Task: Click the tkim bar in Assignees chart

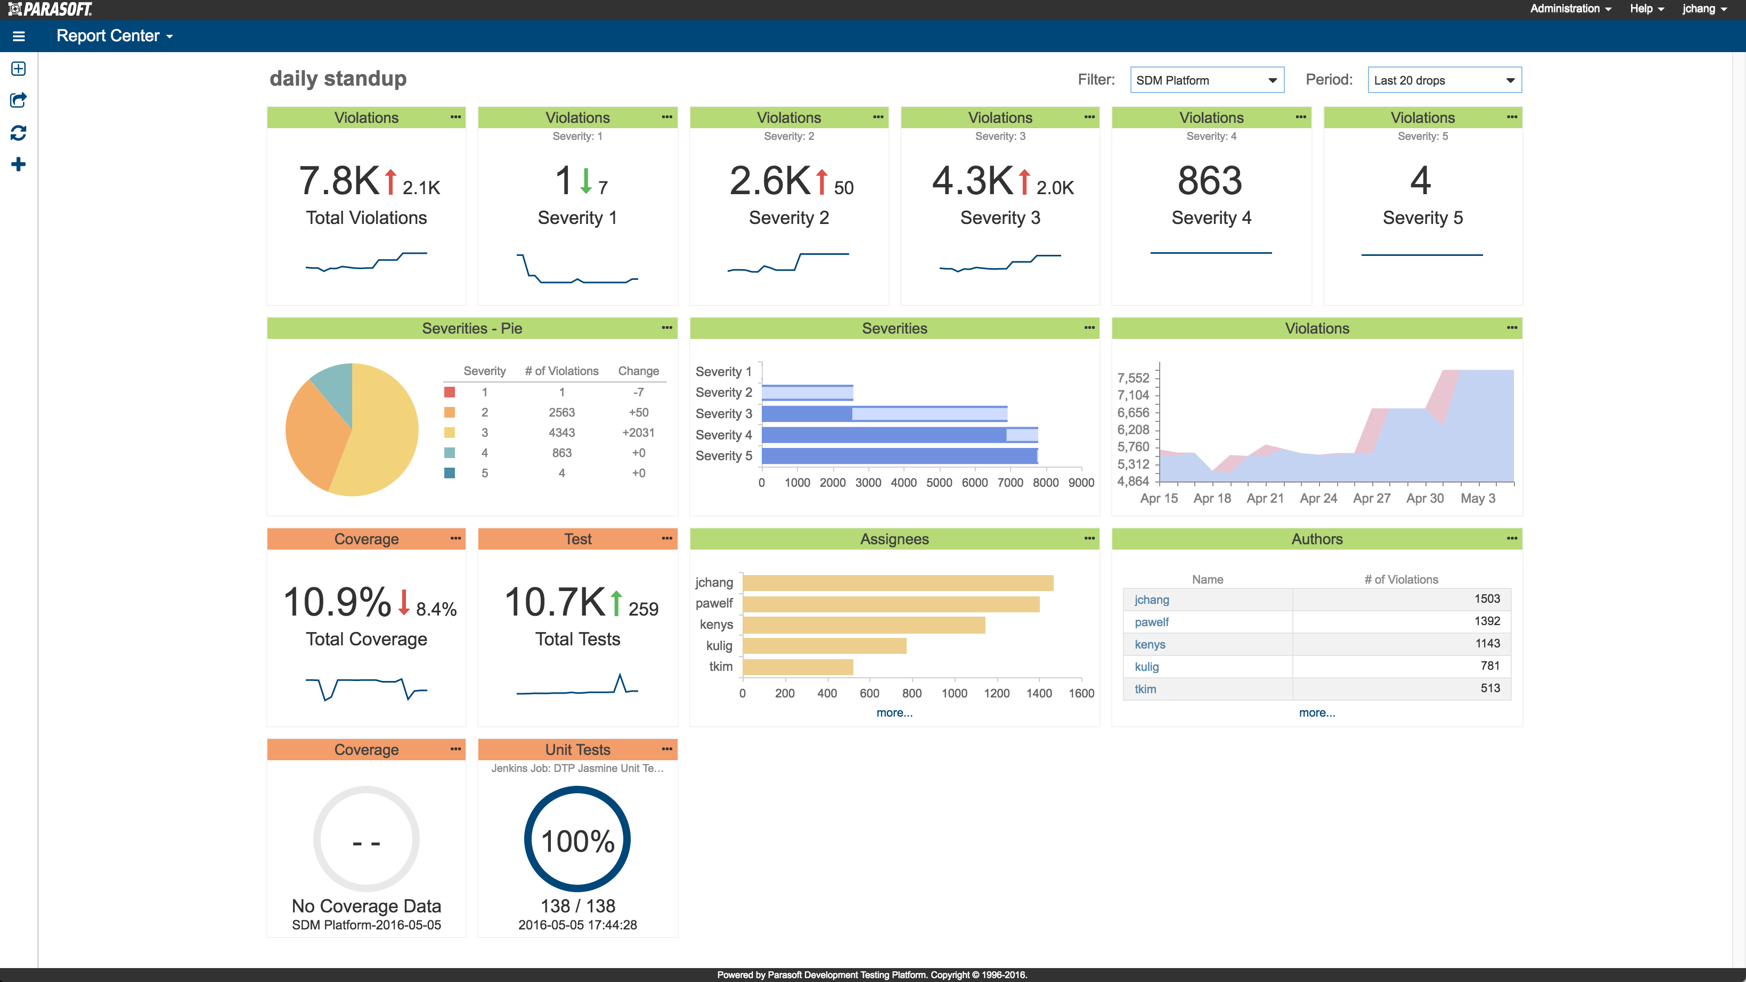Action: [x=798, y=667]
